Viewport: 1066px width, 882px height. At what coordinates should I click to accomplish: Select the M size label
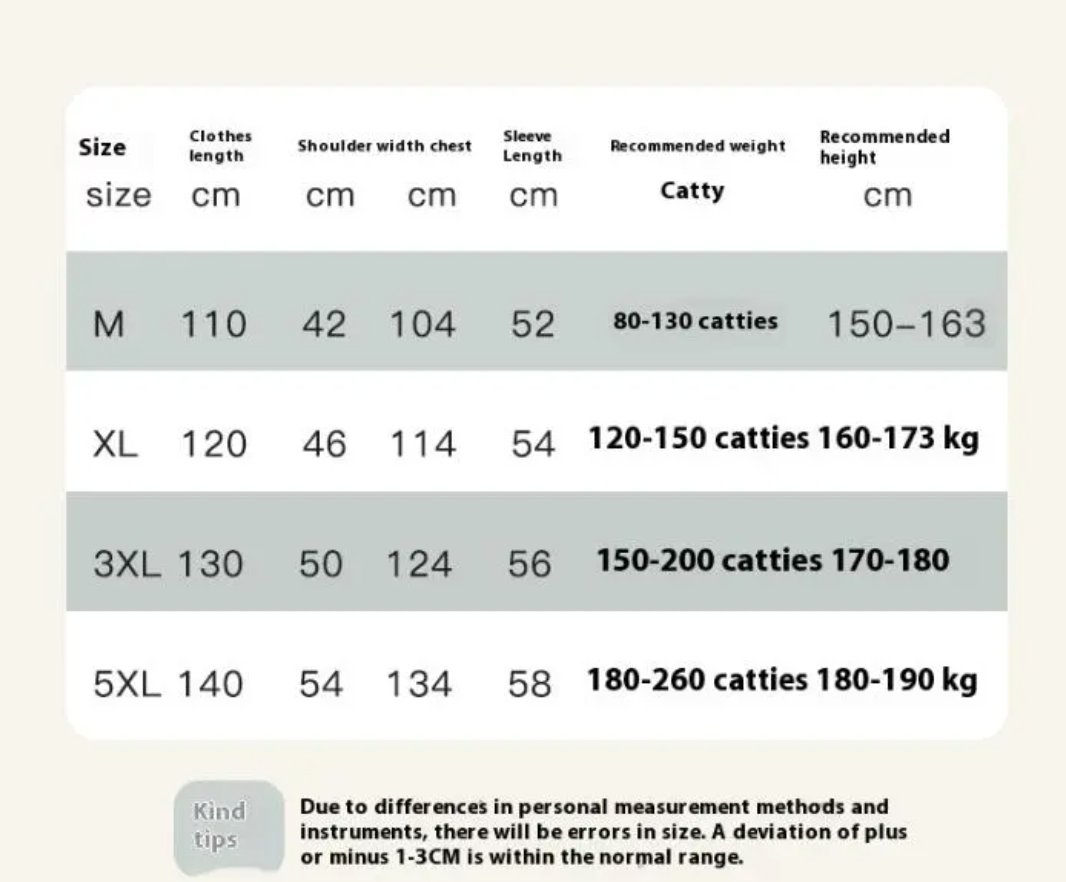[109, 324]
